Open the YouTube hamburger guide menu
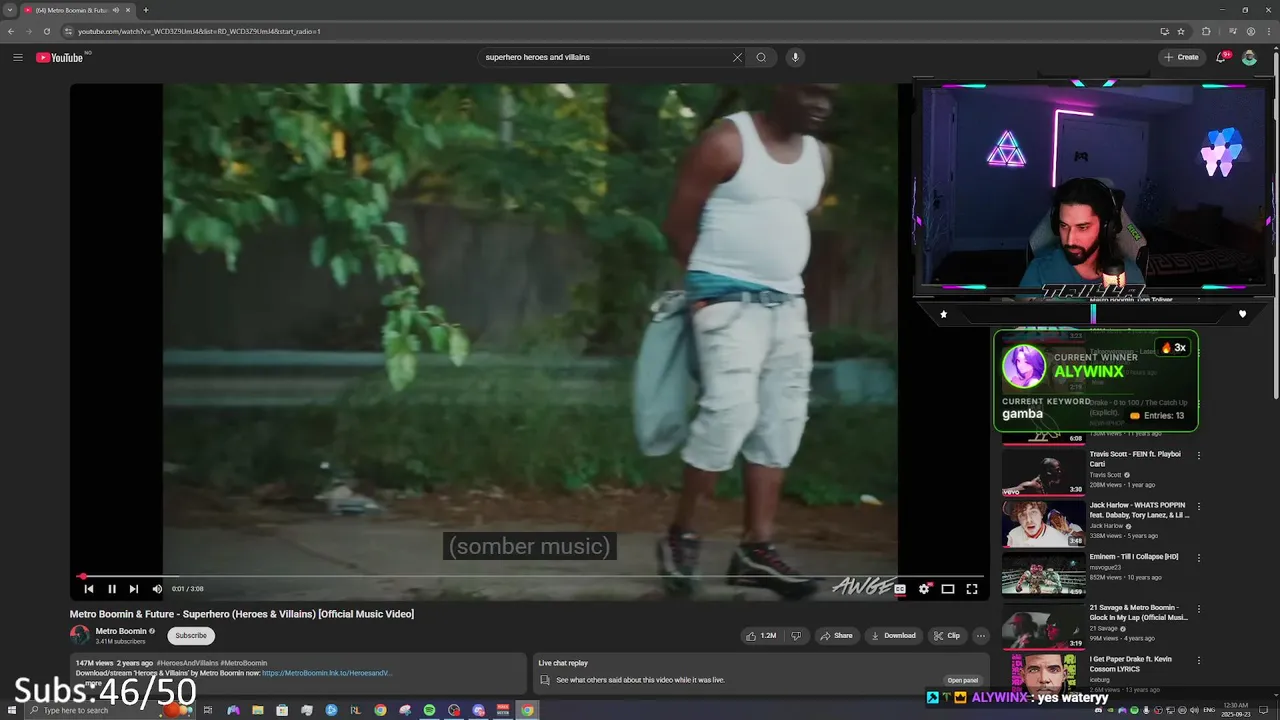 click(18, 57)
